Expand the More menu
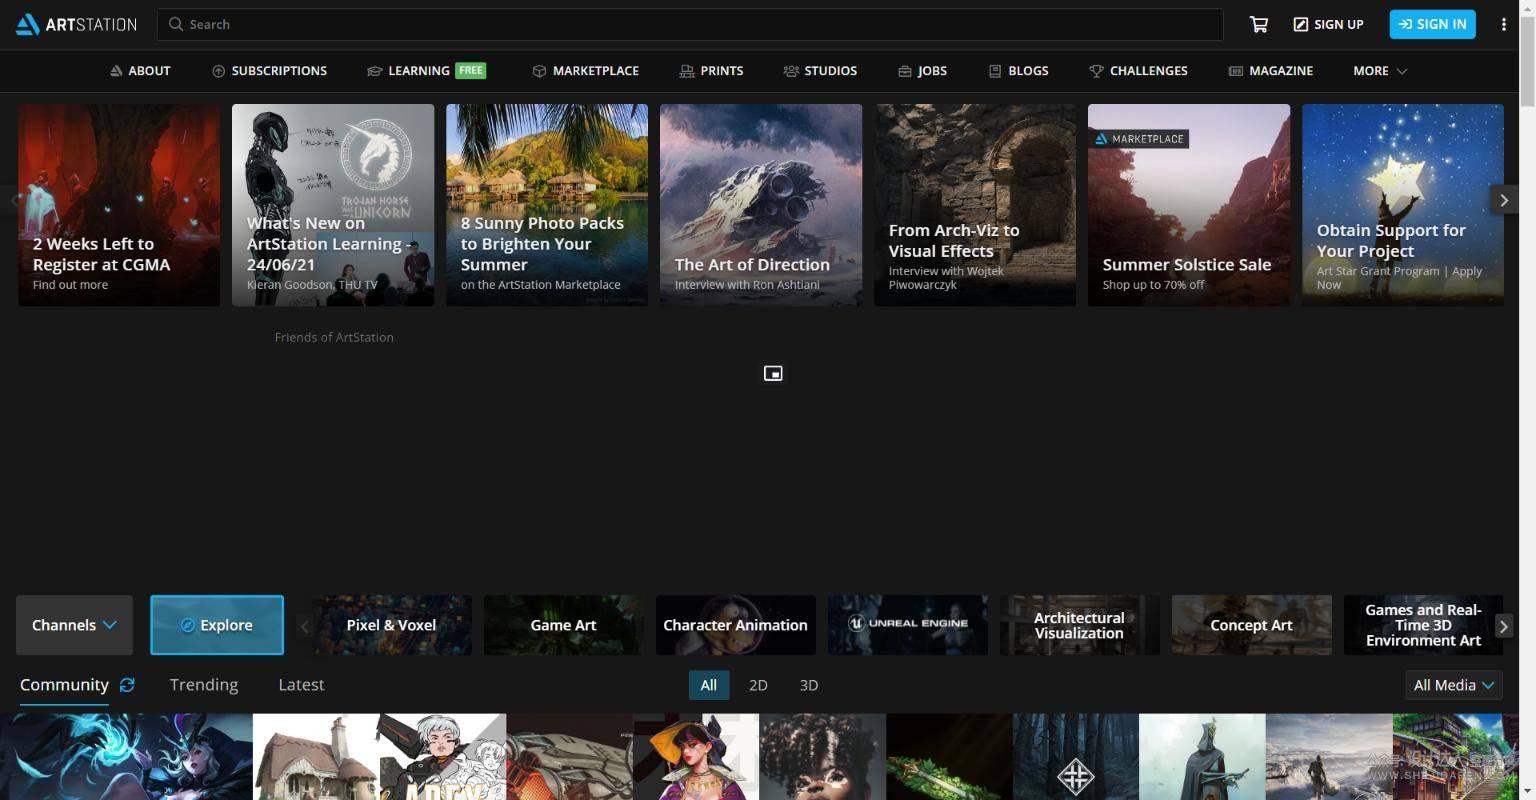Image resolution: width=1536 pixels, height=800 pixels. [1380, 71]
